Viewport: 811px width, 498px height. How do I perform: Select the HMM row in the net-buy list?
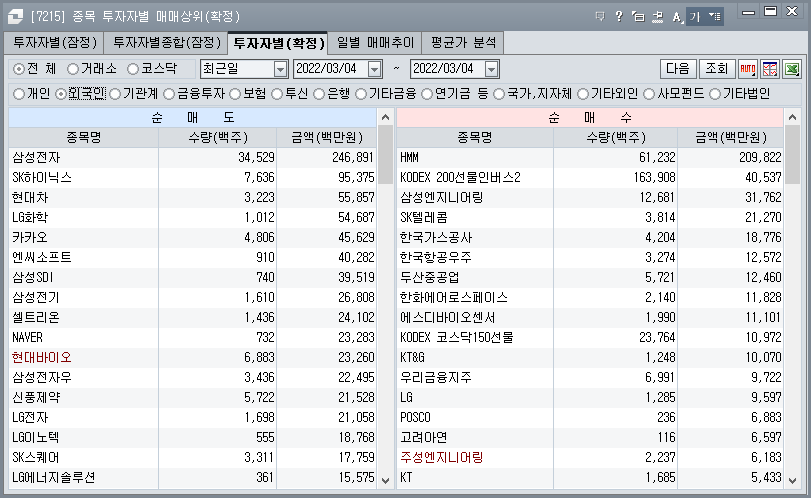590,158
